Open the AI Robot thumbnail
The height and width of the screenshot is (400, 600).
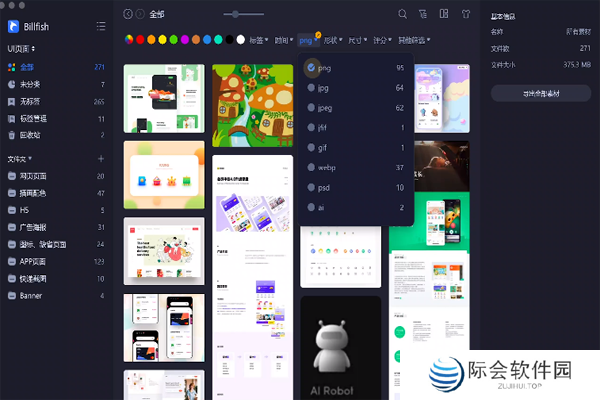coord(342,345)
